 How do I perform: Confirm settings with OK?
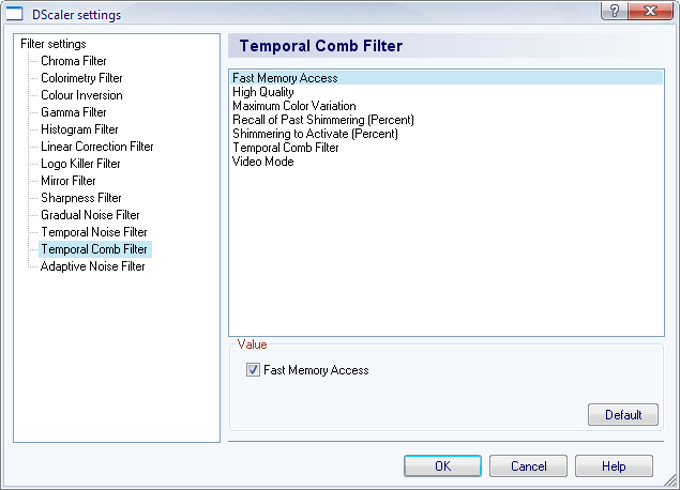pos(443,466)
